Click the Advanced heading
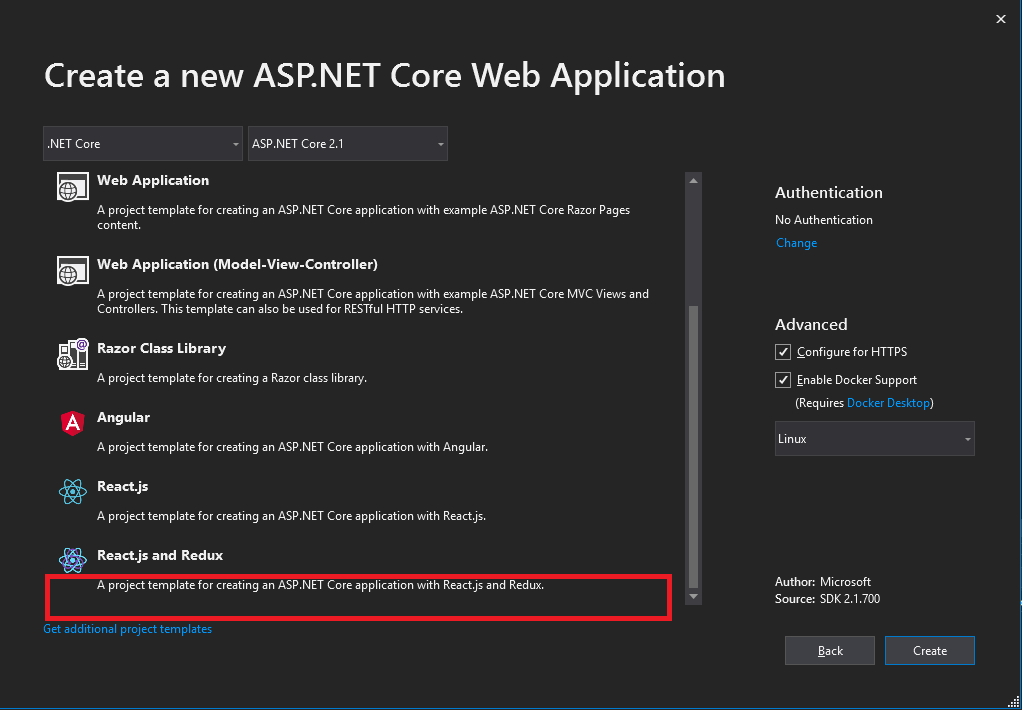 pyautogui.click(x=811, y=324)
